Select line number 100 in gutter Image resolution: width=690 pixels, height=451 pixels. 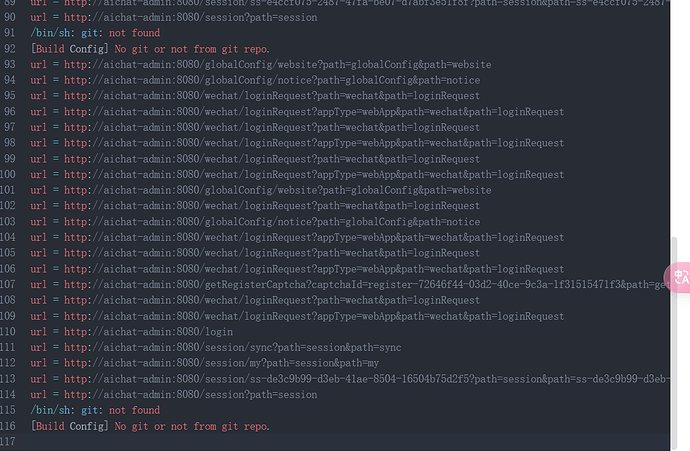click(x=8, y=174)
